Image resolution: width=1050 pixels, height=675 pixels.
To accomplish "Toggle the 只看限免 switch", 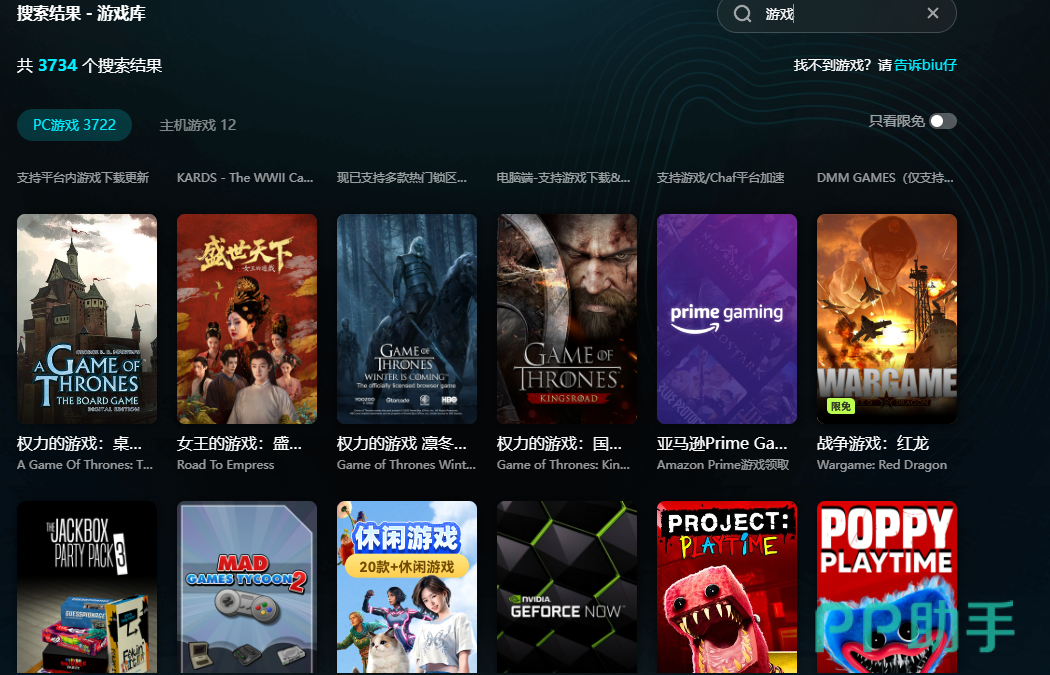I will pyautogui.click(x=942, y=121).
